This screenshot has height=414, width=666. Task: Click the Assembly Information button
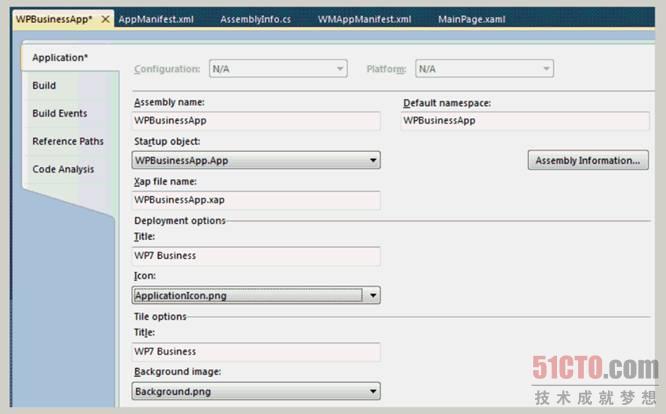click(x=588, y=160)
